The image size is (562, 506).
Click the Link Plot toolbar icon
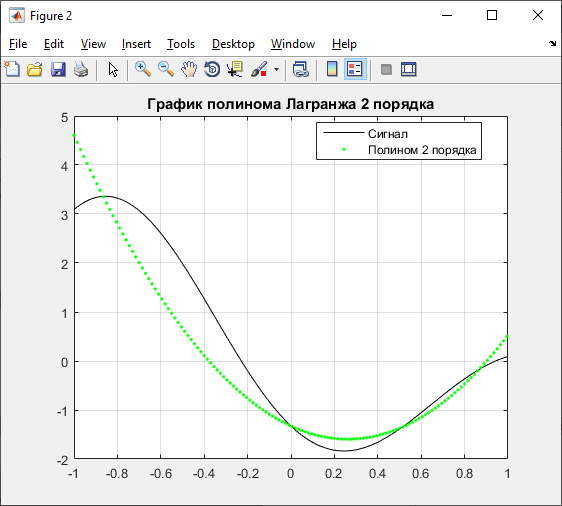[300, 69]
